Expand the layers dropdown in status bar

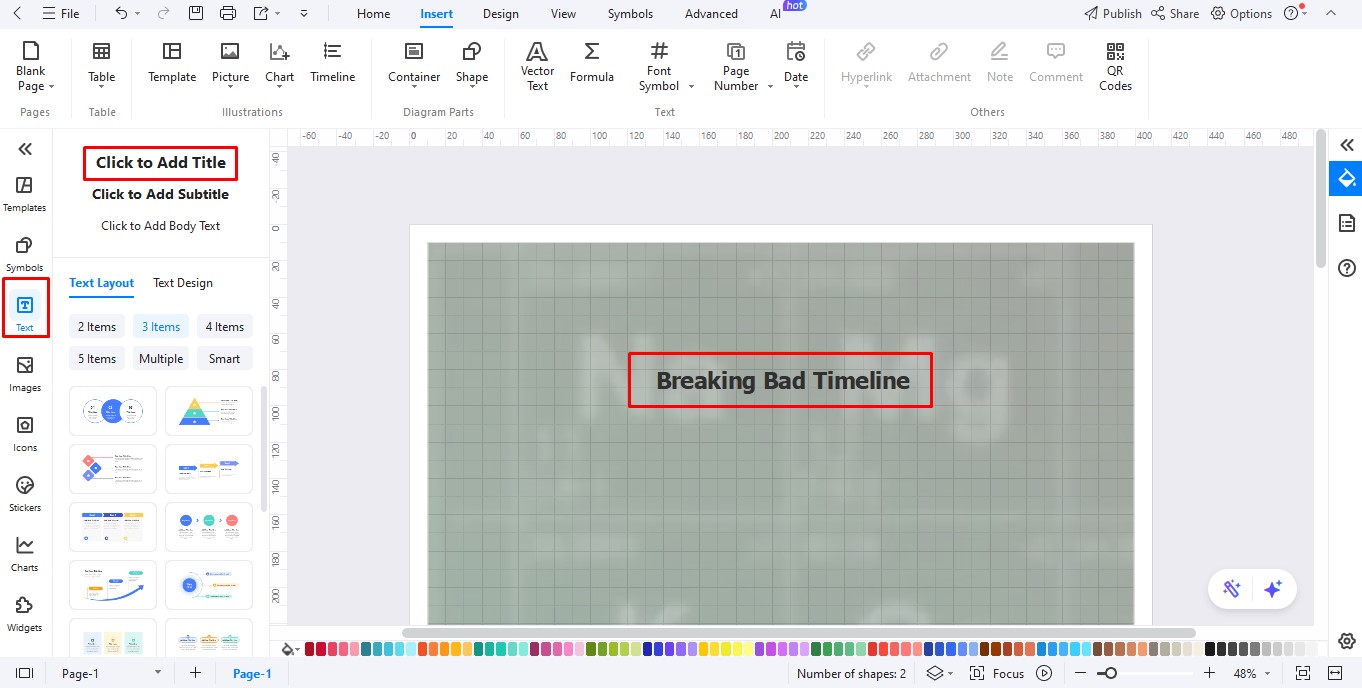[x=950, y=673]
